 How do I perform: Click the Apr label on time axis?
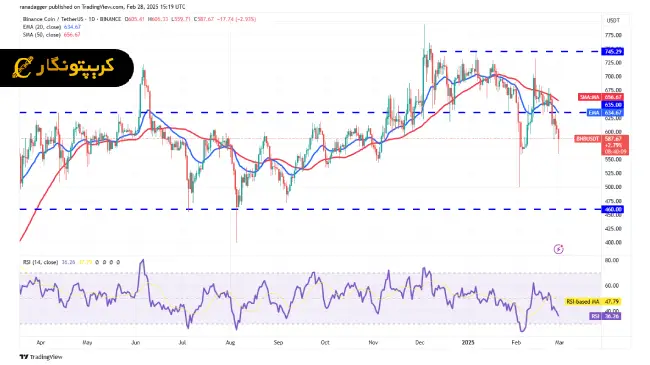41,343
